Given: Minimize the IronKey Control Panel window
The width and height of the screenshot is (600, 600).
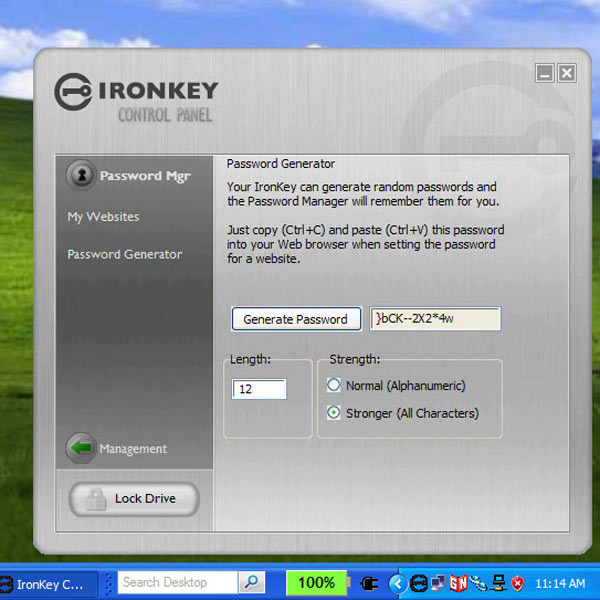Looking at the screenshot, I should (545, 73).
